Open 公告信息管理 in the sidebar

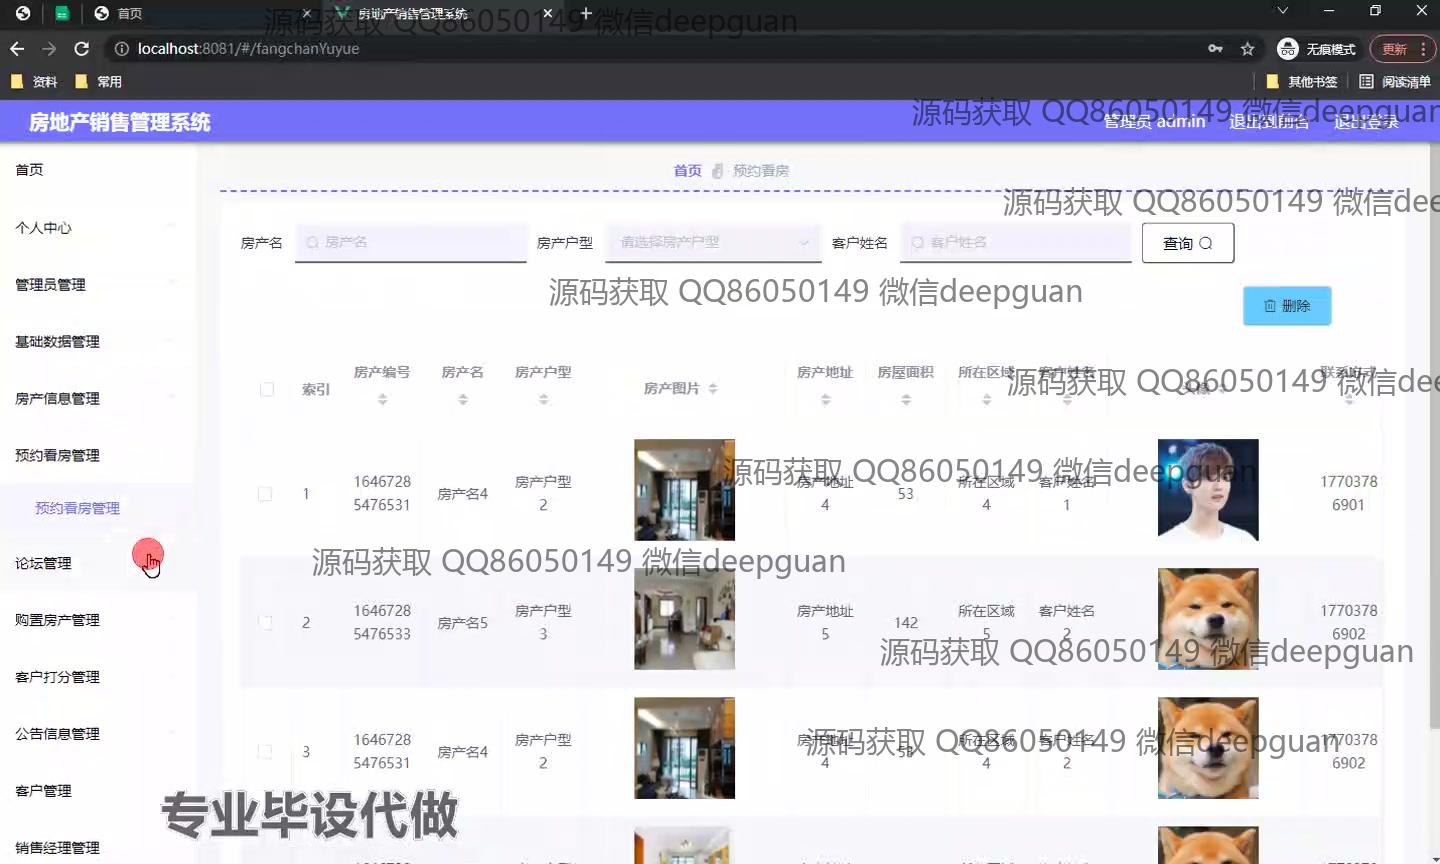(x=97, y=734)
